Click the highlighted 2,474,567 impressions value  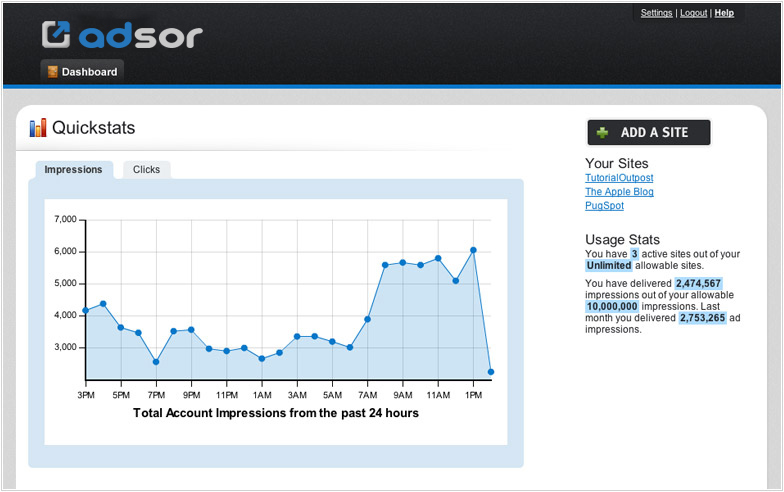pyautogui.click(x=698, y=284)
